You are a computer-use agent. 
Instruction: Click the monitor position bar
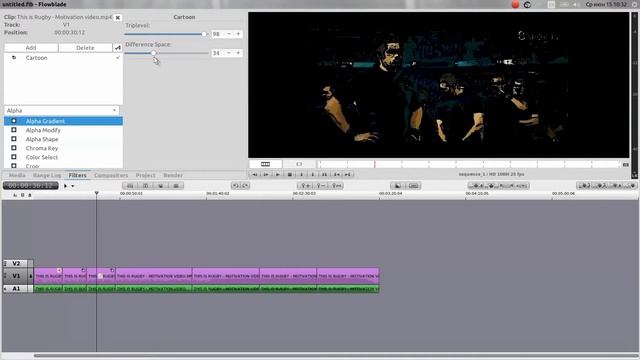click(x=469, y=164)
